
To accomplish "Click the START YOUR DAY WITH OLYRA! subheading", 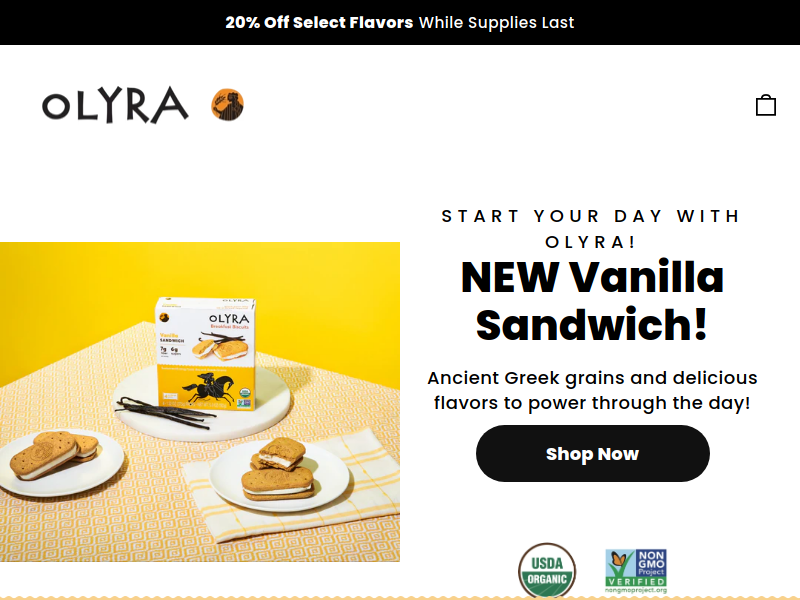I will point(591,229).
